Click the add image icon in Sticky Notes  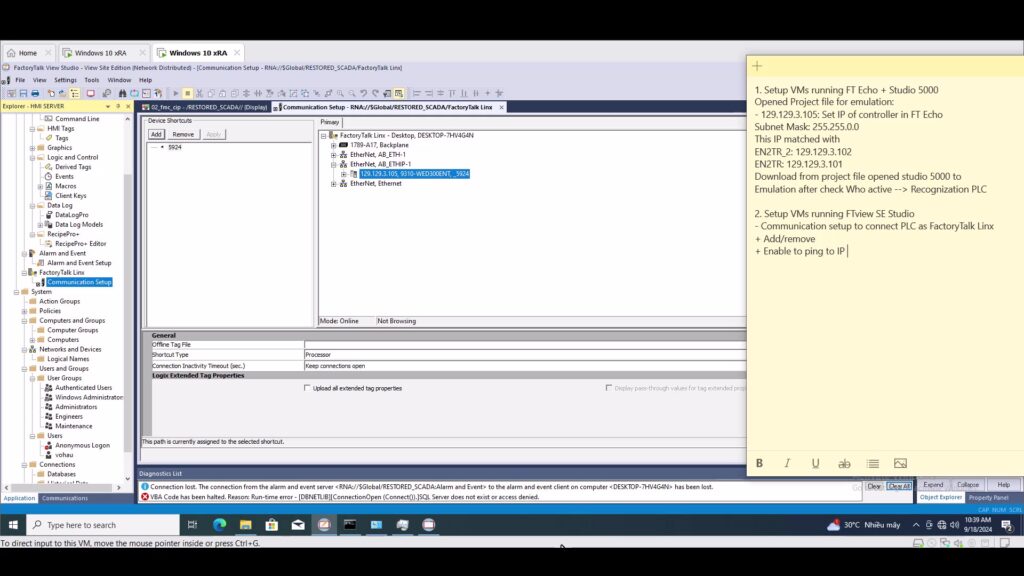click(x=900, y=463)
